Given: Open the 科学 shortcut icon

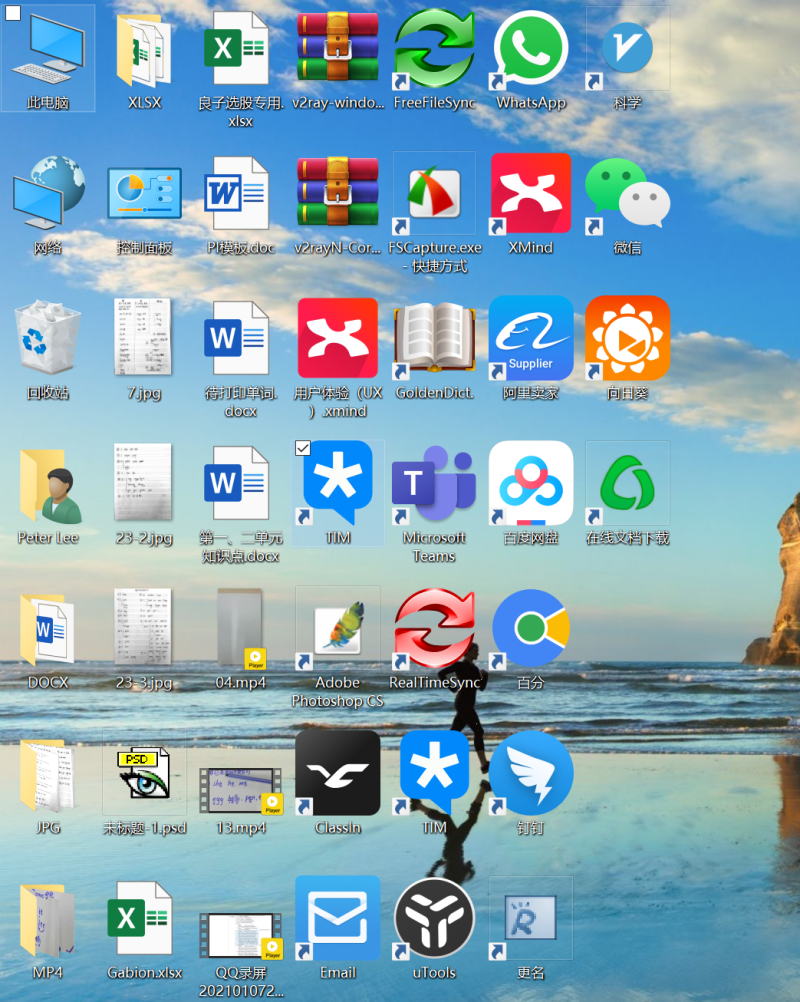Looking at the screenshot, I should click(x=627, y=50).
